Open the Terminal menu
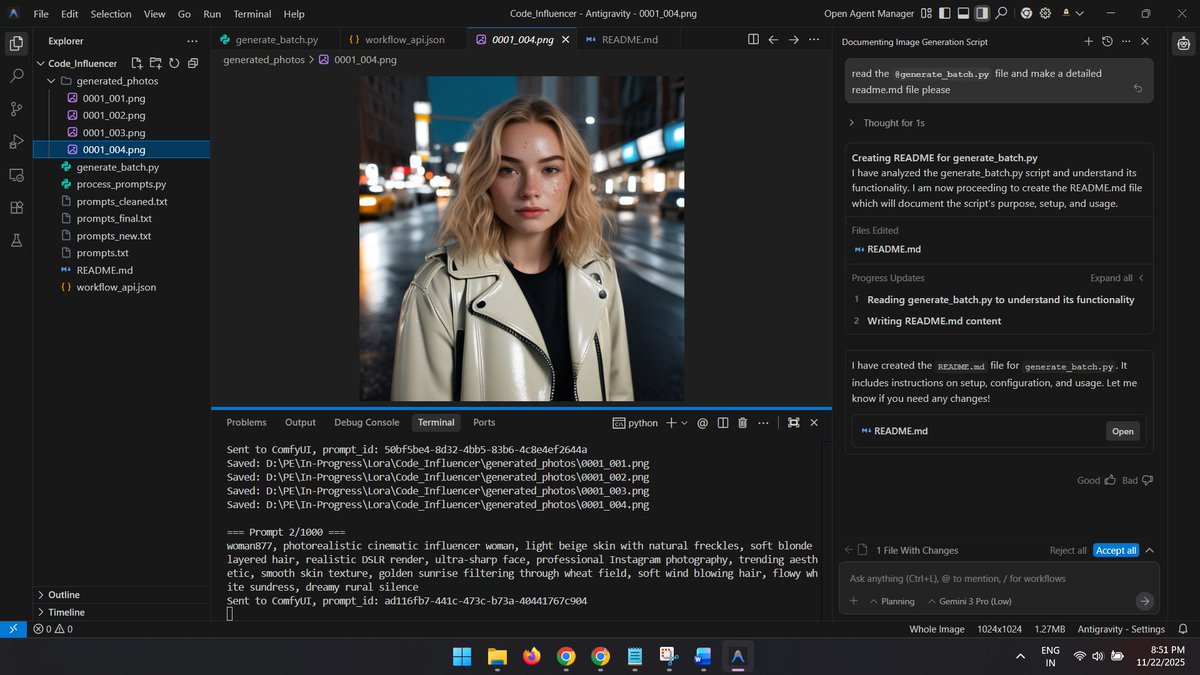Screen dimensions: 1200x675 click(252, 14)
